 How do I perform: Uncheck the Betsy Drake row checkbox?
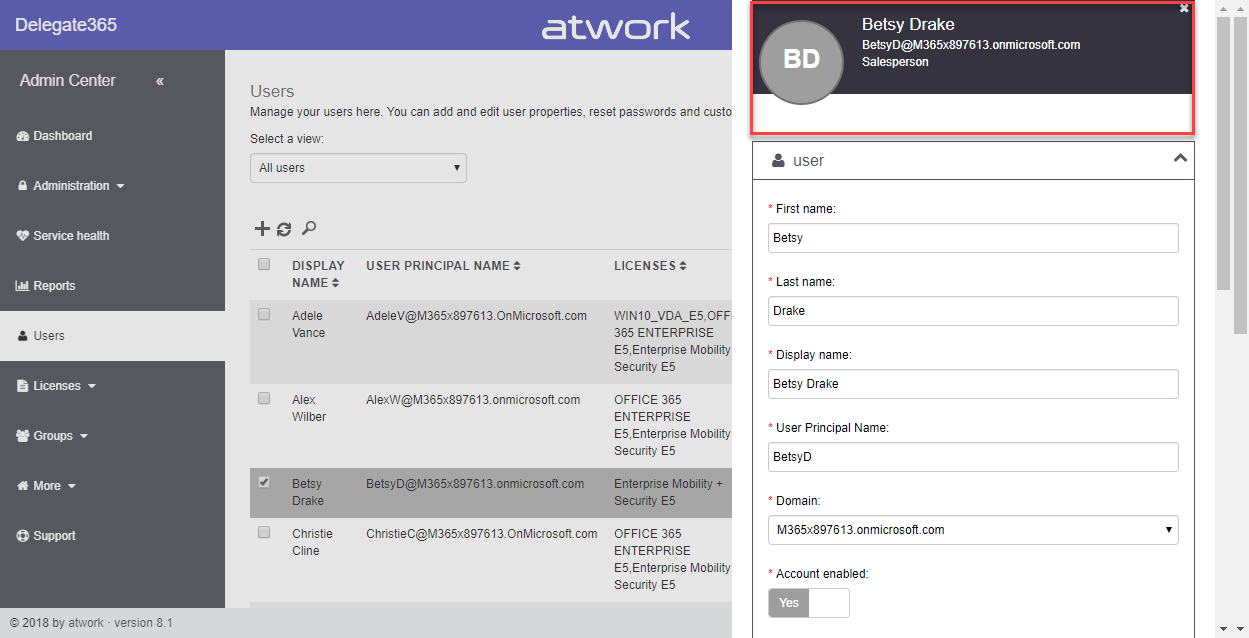pos(264,482)
